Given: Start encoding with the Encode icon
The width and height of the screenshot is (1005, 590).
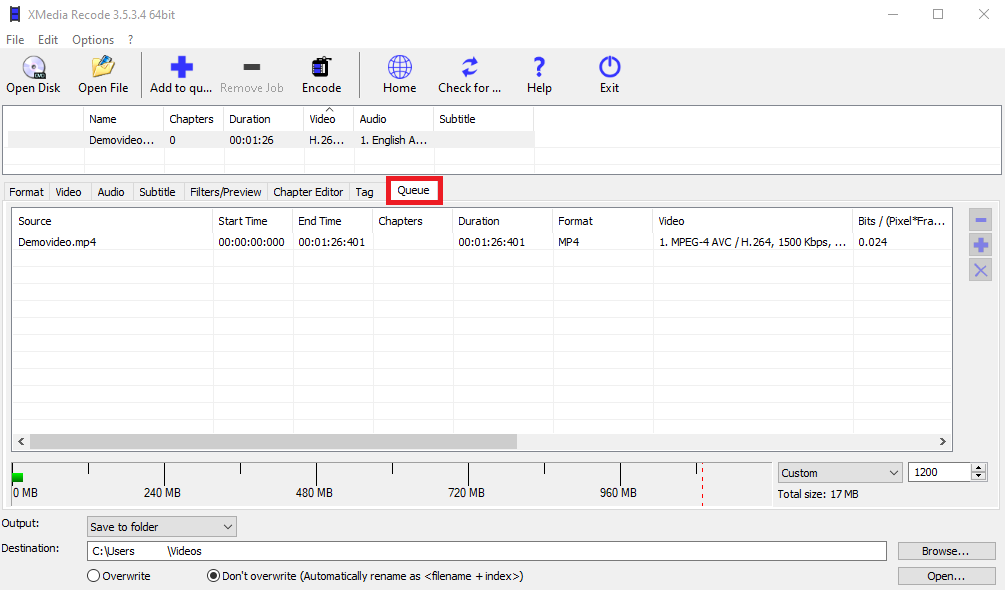Looking at the screenshot, I should coord(321,68).
